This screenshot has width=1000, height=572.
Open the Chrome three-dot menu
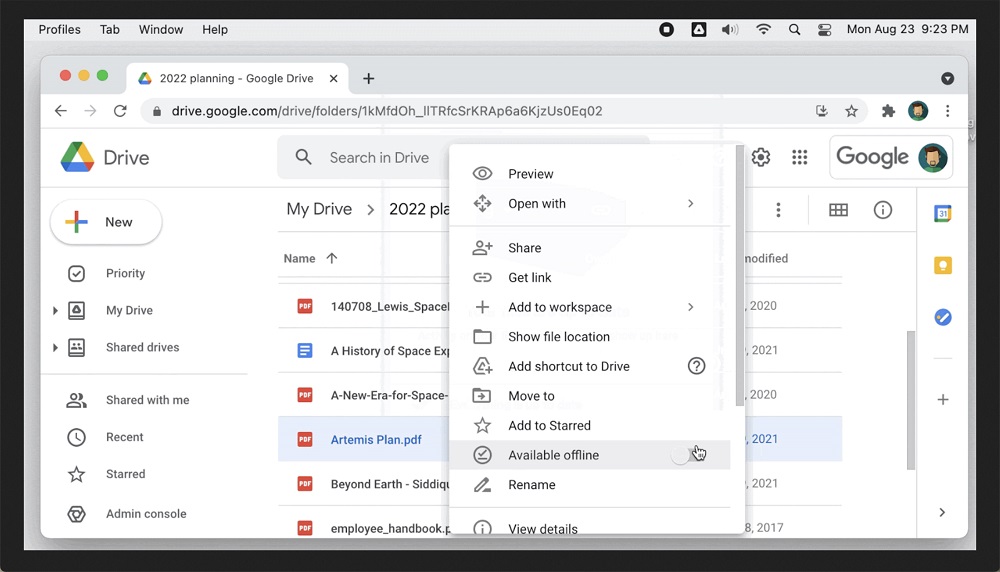coord(948,111)
